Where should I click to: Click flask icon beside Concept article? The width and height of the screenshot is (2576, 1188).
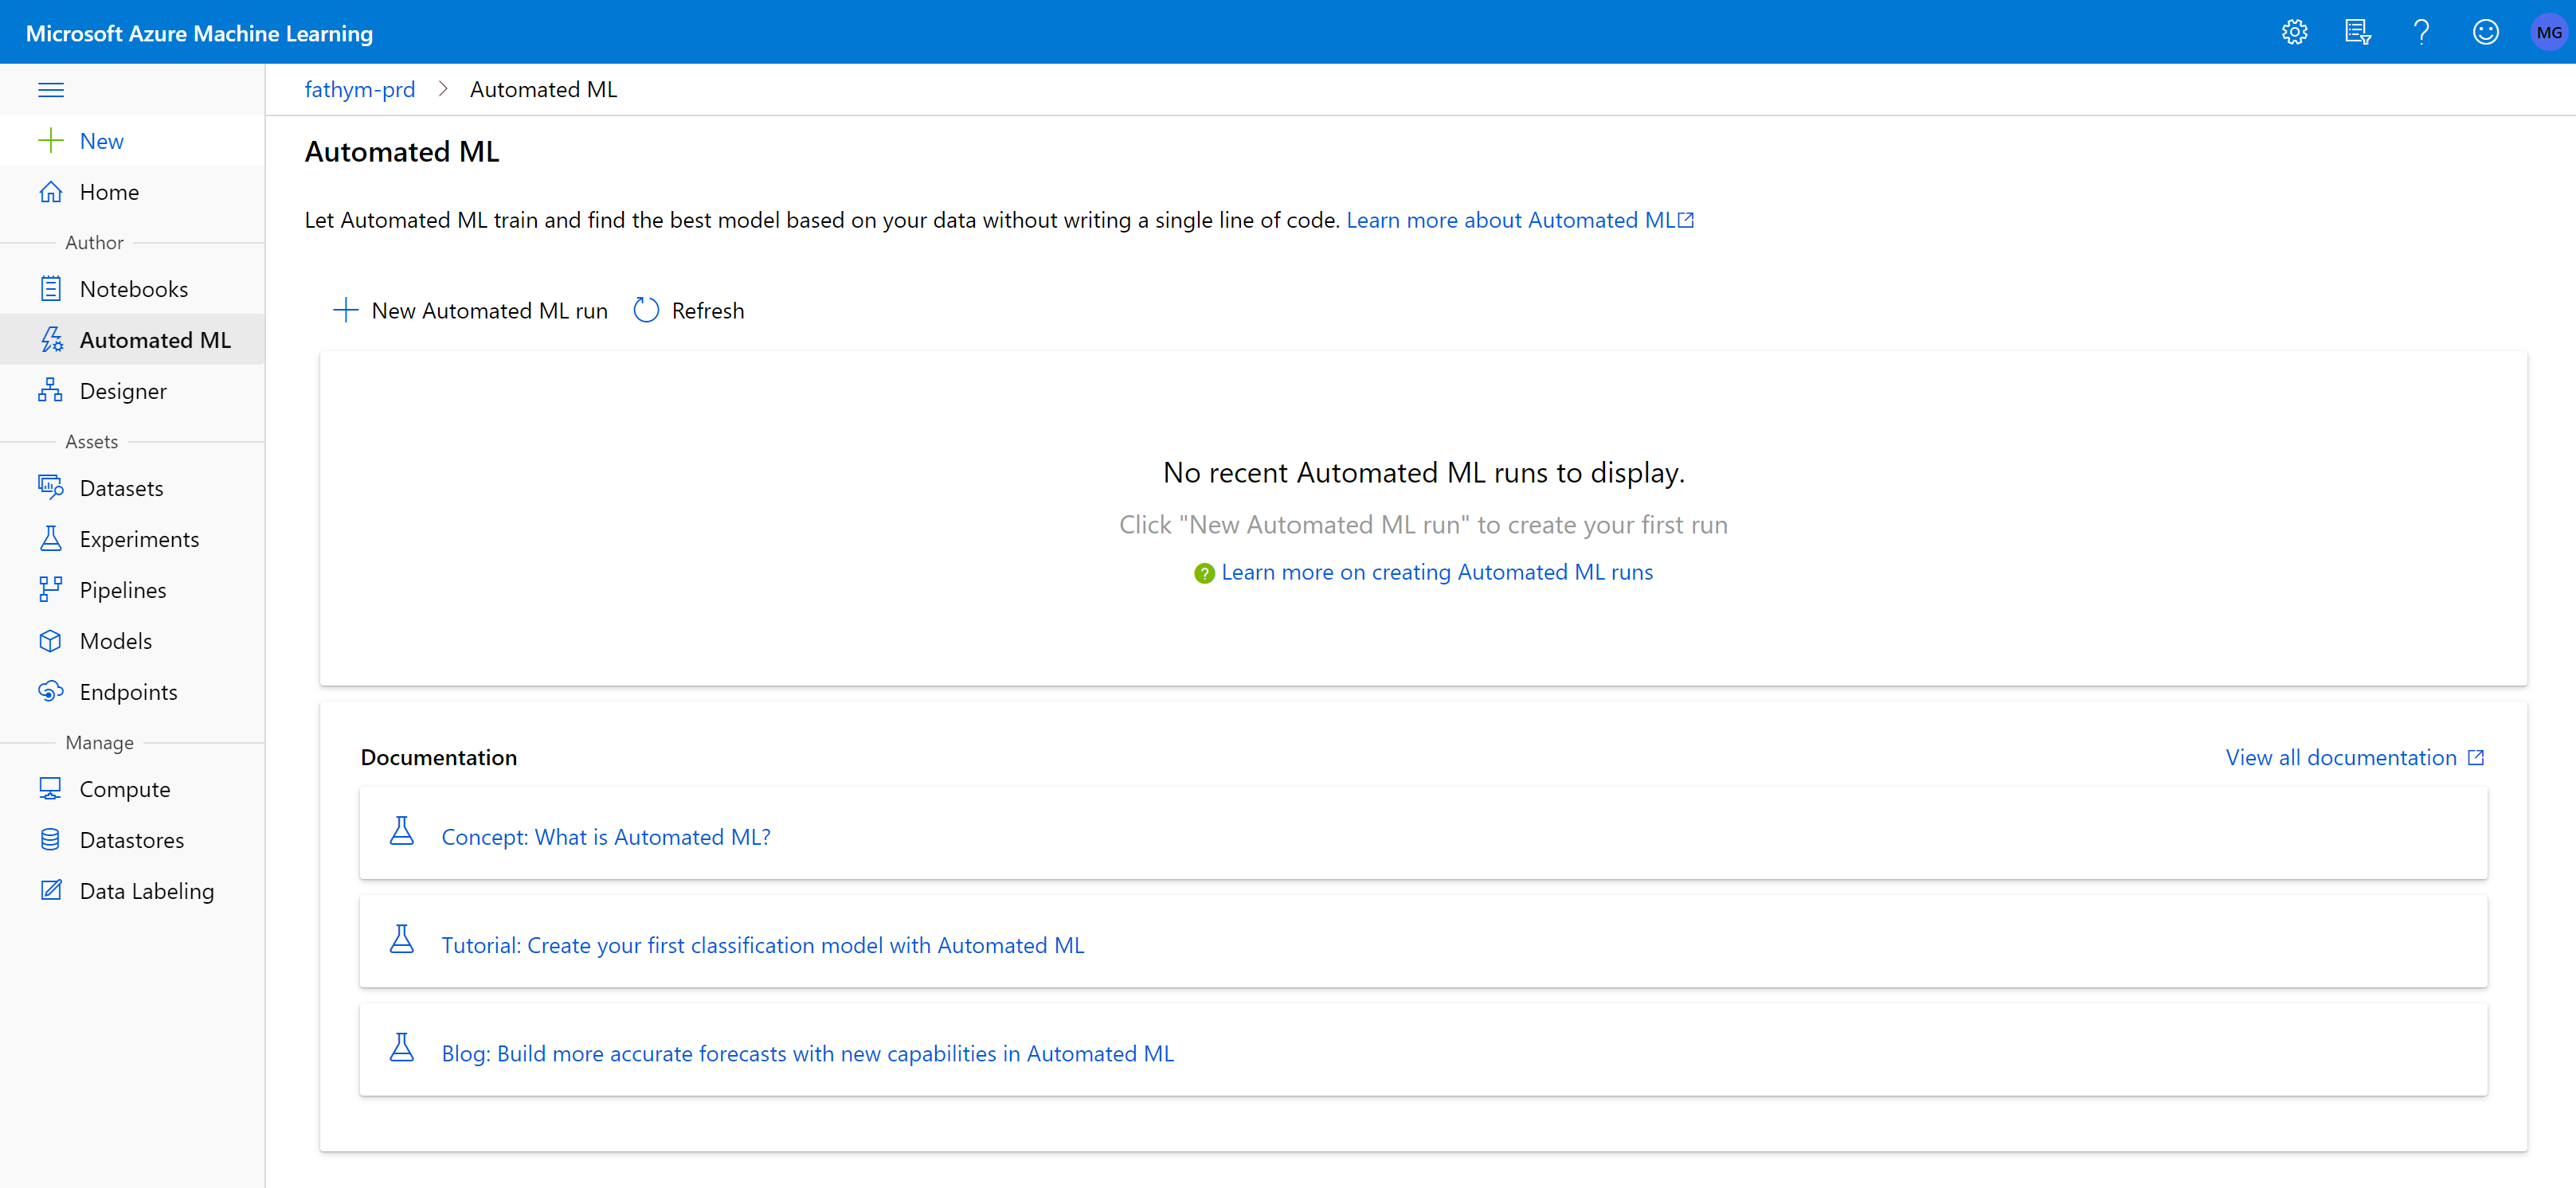click(402, 831)
